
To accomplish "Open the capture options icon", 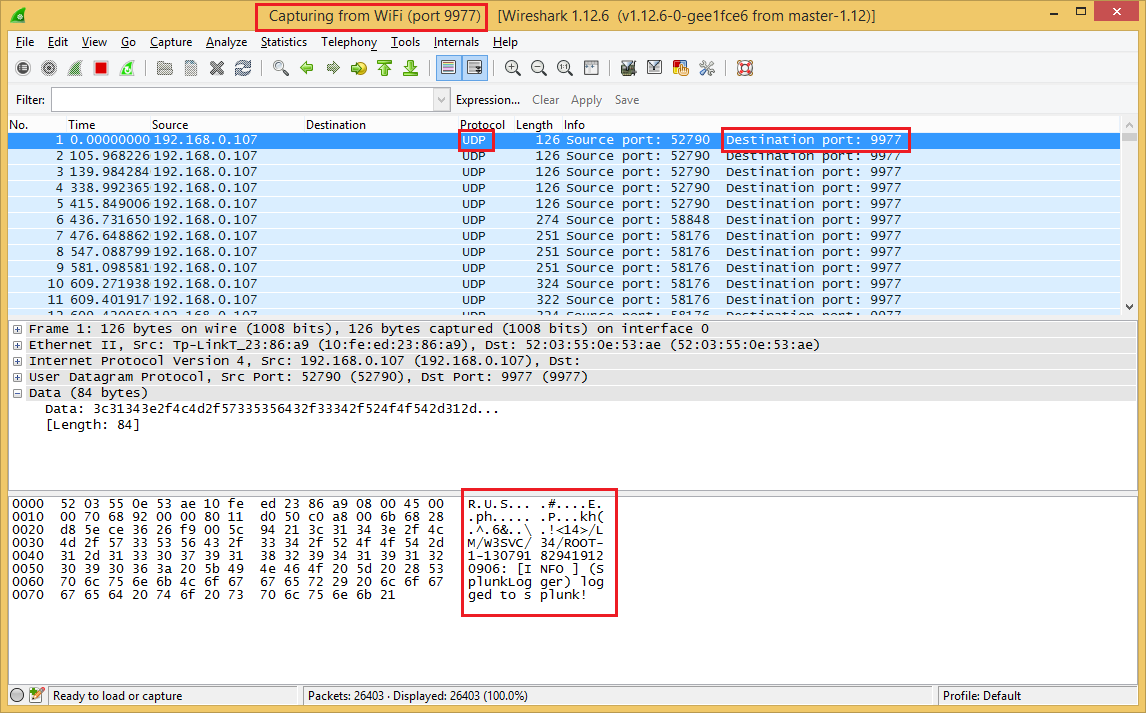I will click(x=49, y=68).
